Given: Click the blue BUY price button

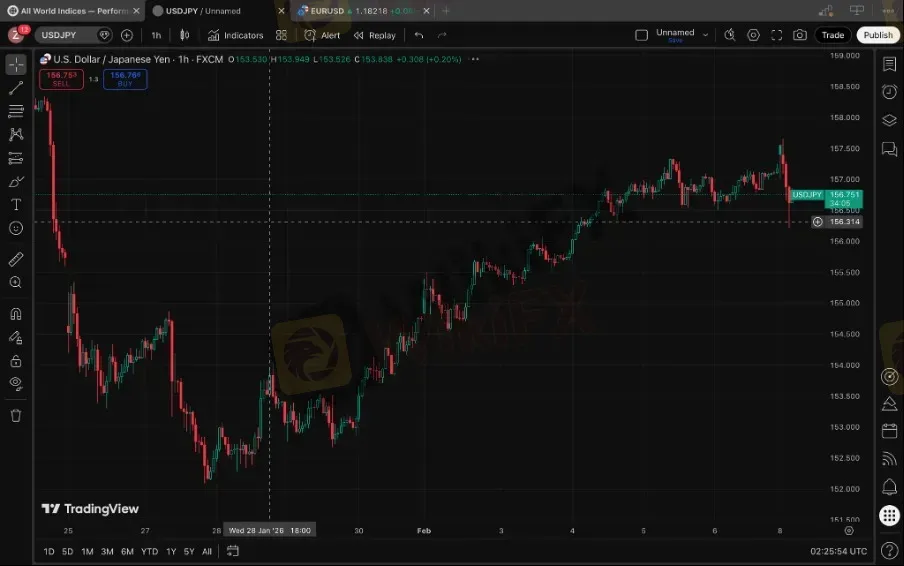Looking at the screenshot, I should (x=125, y=79).
